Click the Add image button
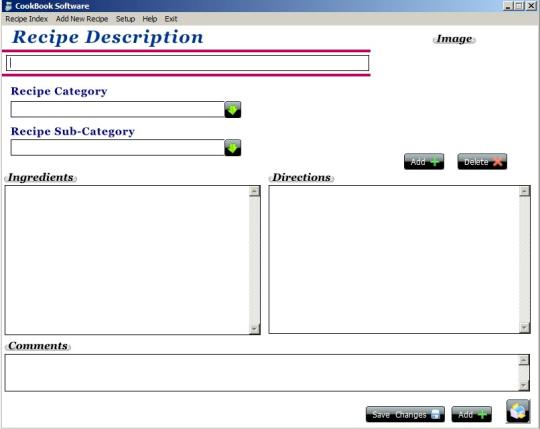The width and height of the screenshot is (540, 429). point(424,161)
